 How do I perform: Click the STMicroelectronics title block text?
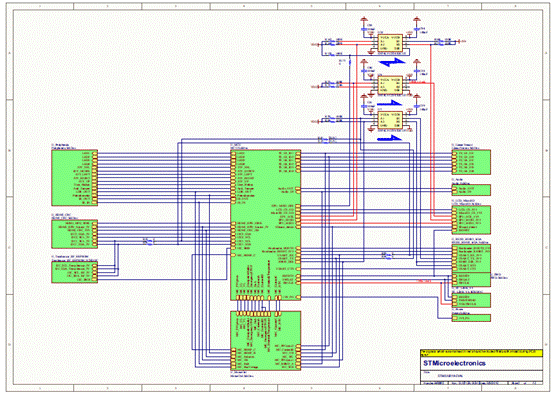click(454, 363)
